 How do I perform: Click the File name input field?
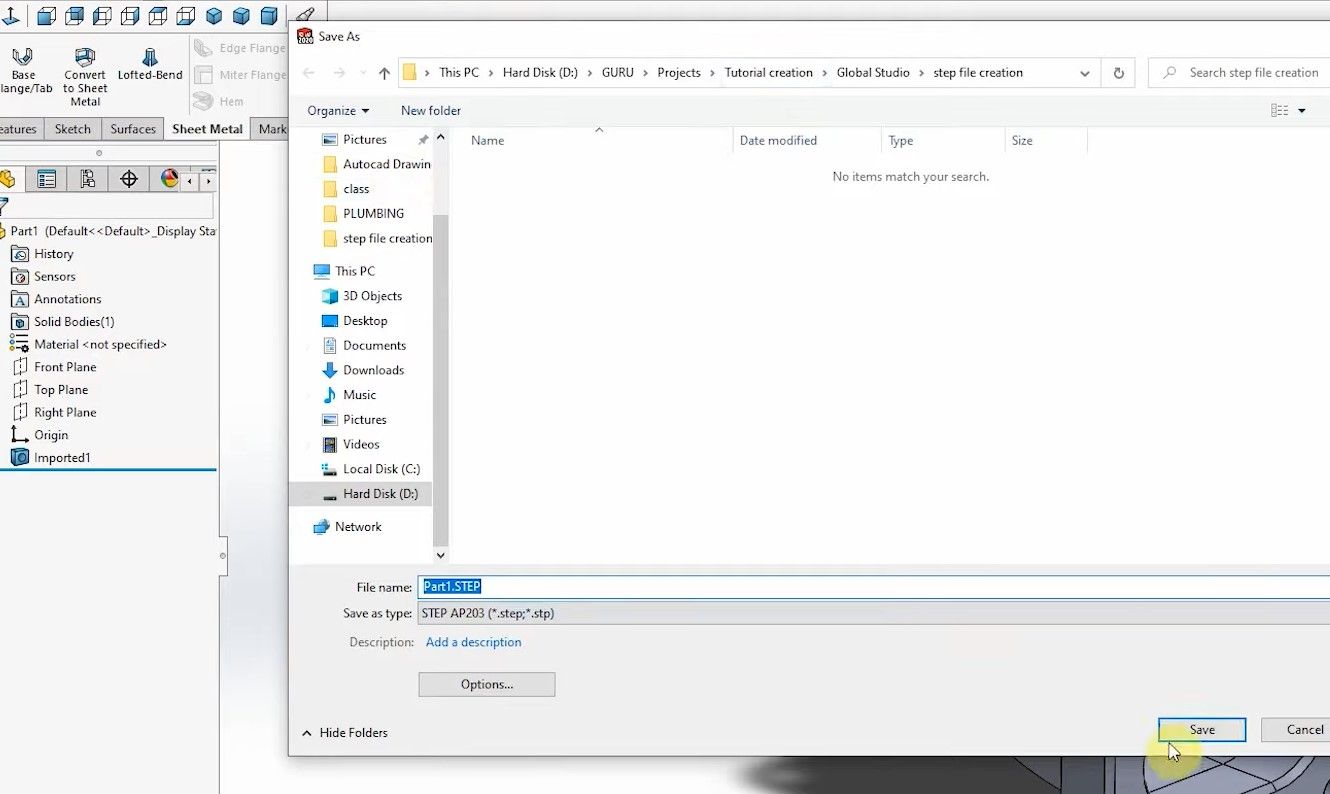[x=870, y=587]
